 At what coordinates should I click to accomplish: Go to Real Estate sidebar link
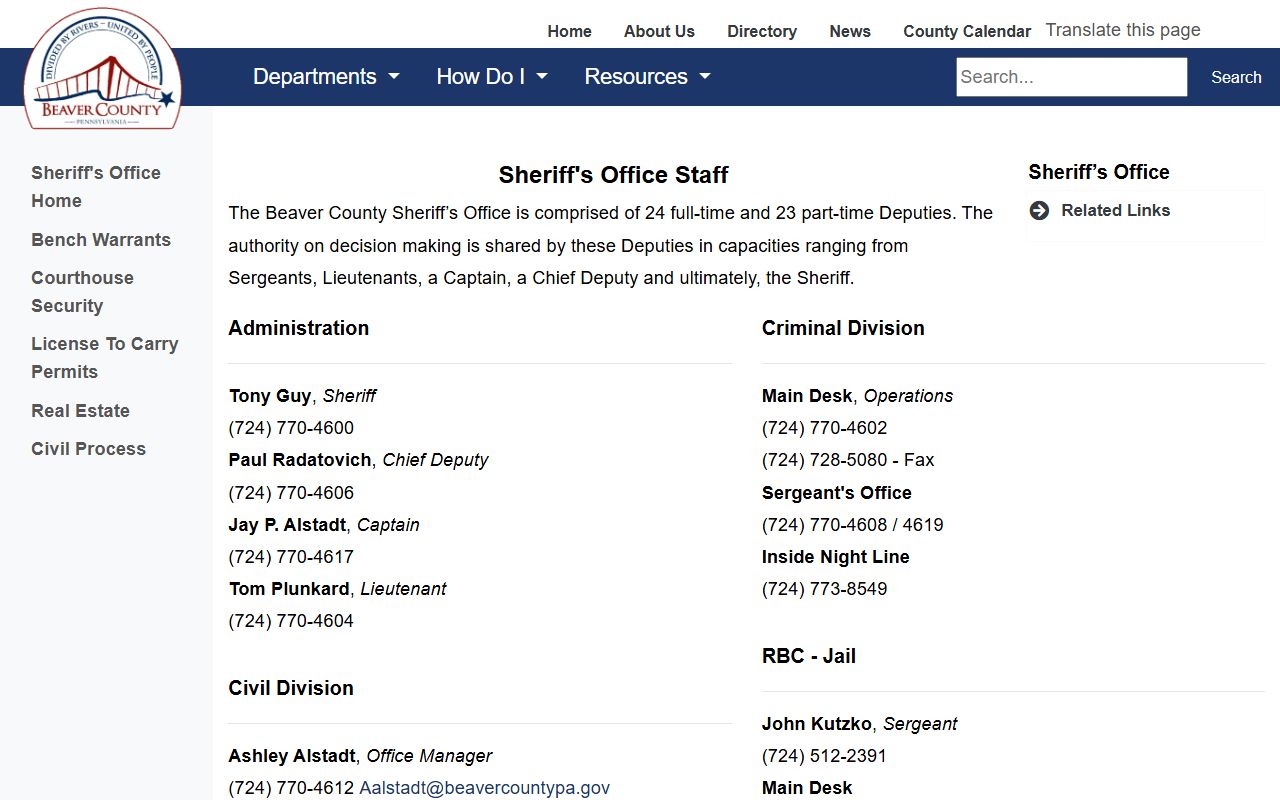80,411
